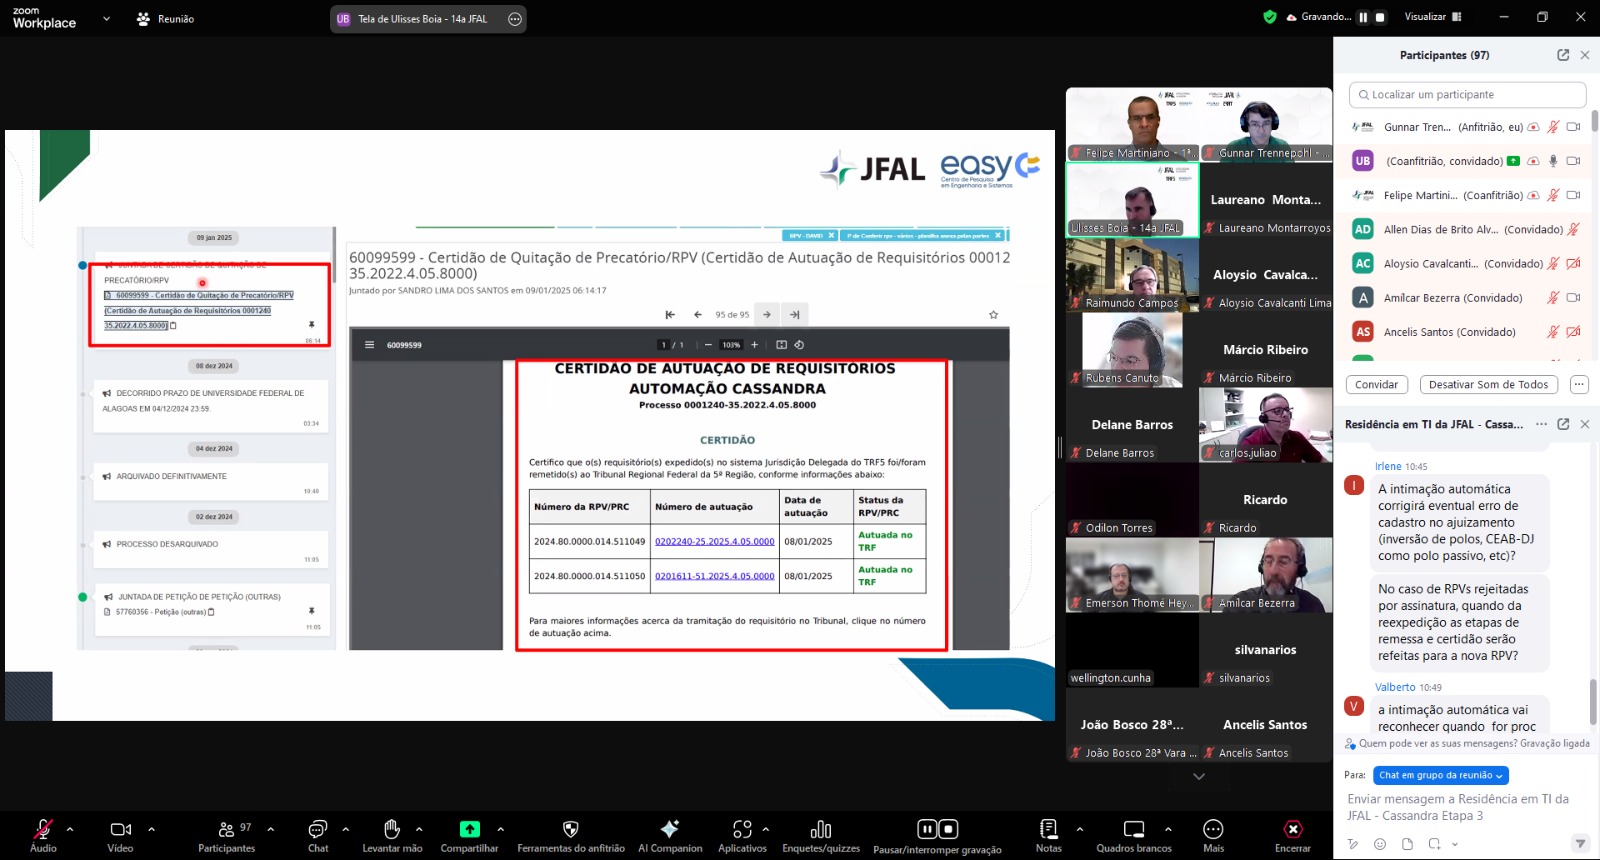The height and width of the screenshot is (860, 1600).
Task: Take chat screenshot icon
Action: tap(1433, 844)
